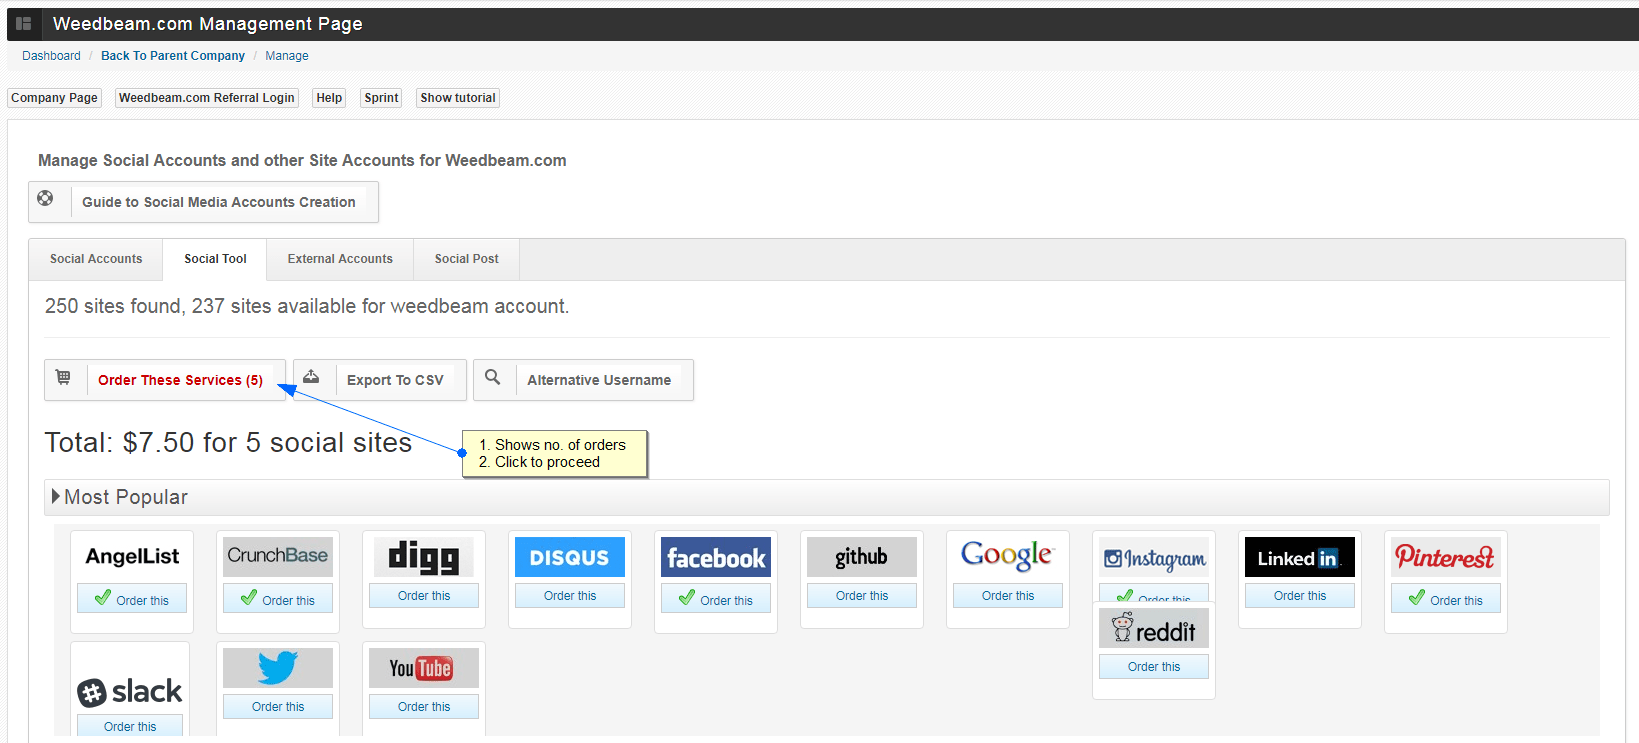Image resolution: width=1639 pixels, height=743 pixels.
Task: Click the Instagram logo
Action: point(1154,557)
